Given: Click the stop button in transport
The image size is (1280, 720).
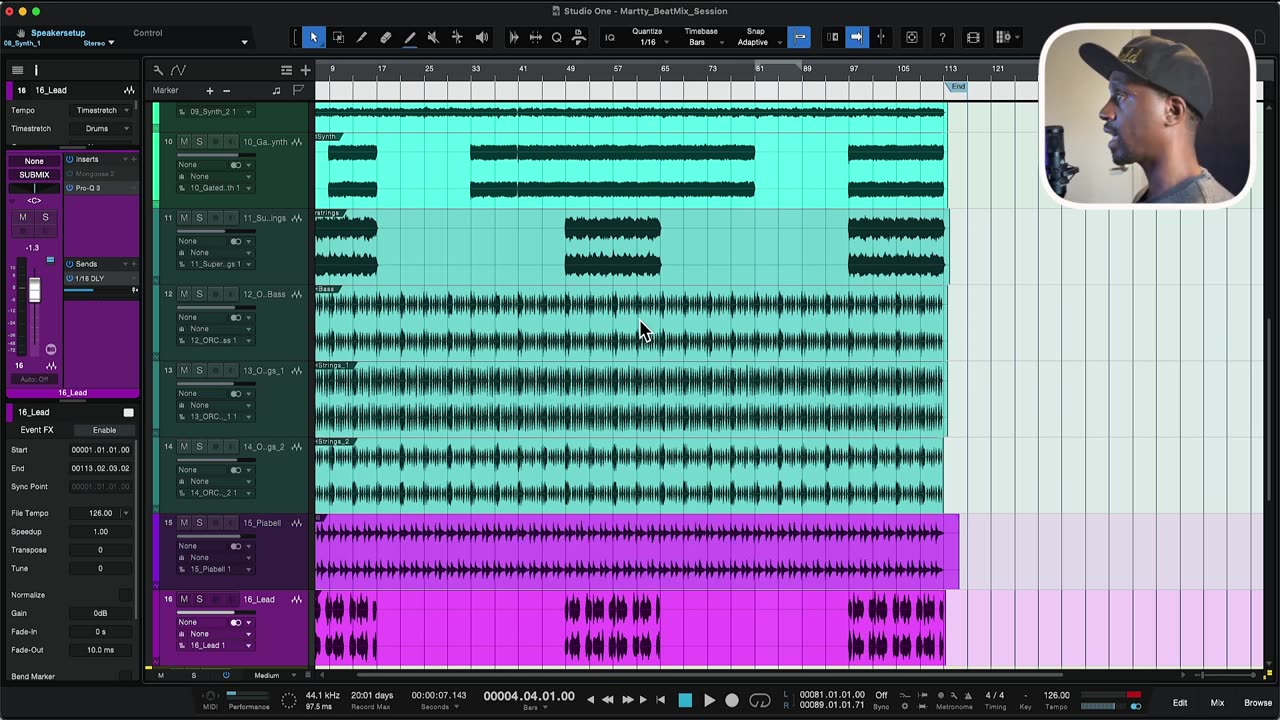Looking at the screenshot, I should tap(685, 700).
